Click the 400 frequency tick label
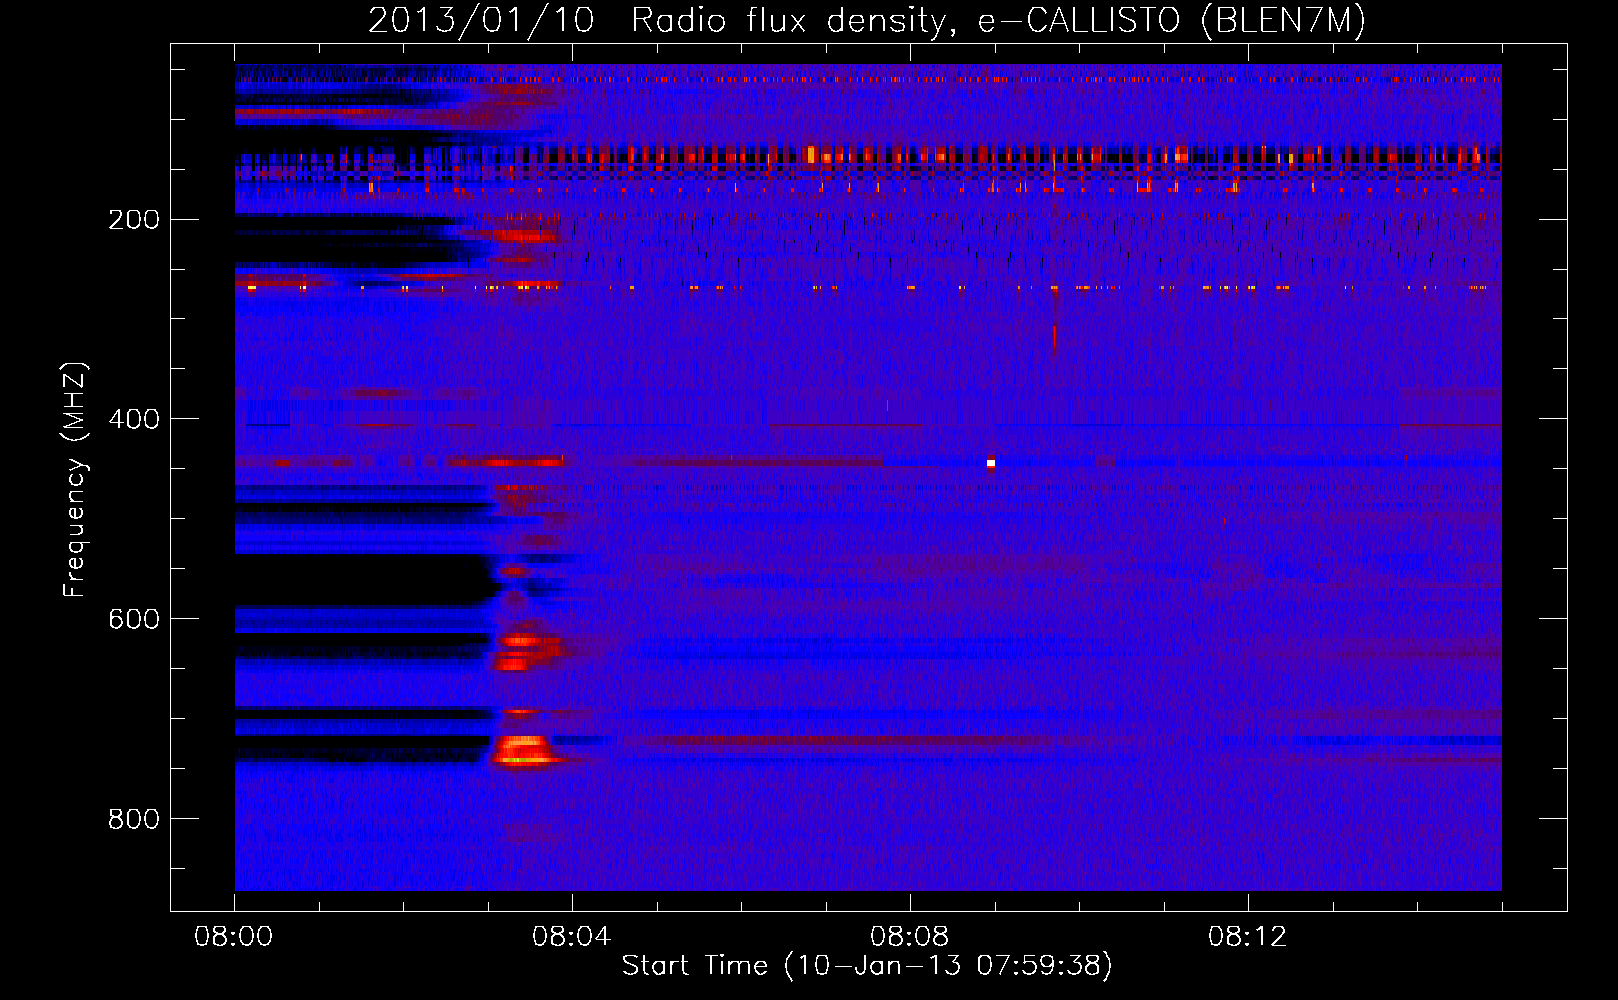The height and width of the screenshot is (1000, 1618). (134, 419)
